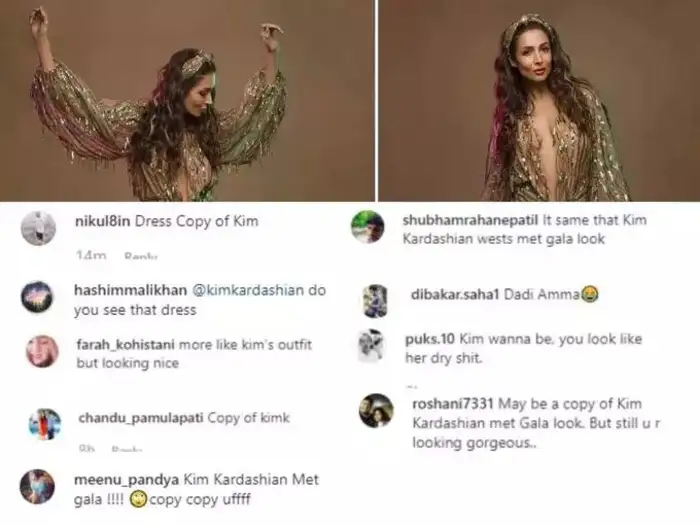Click Reply under chandu_pamulapati's comment

pos(125,450)
